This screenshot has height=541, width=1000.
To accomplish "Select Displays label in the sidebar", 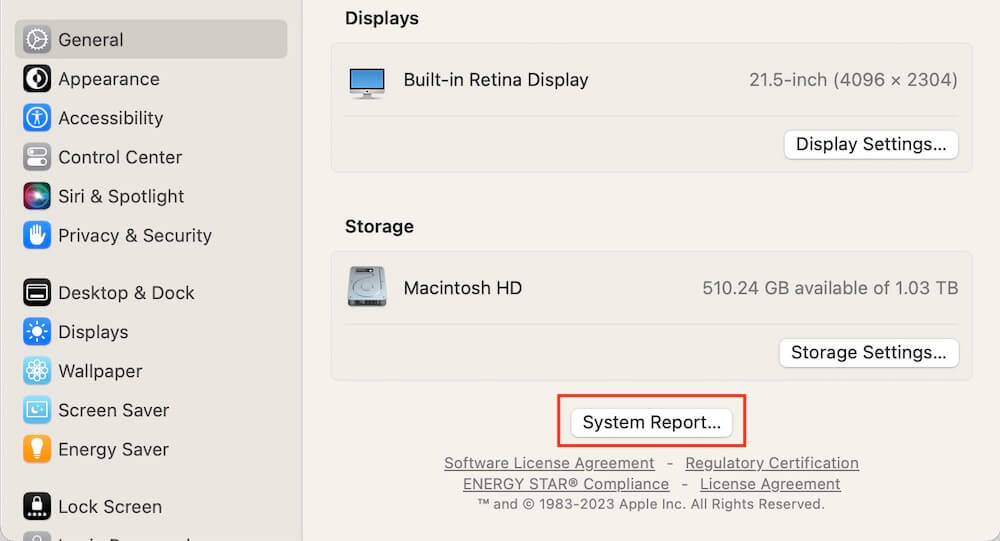I will (x=93, y=332).
